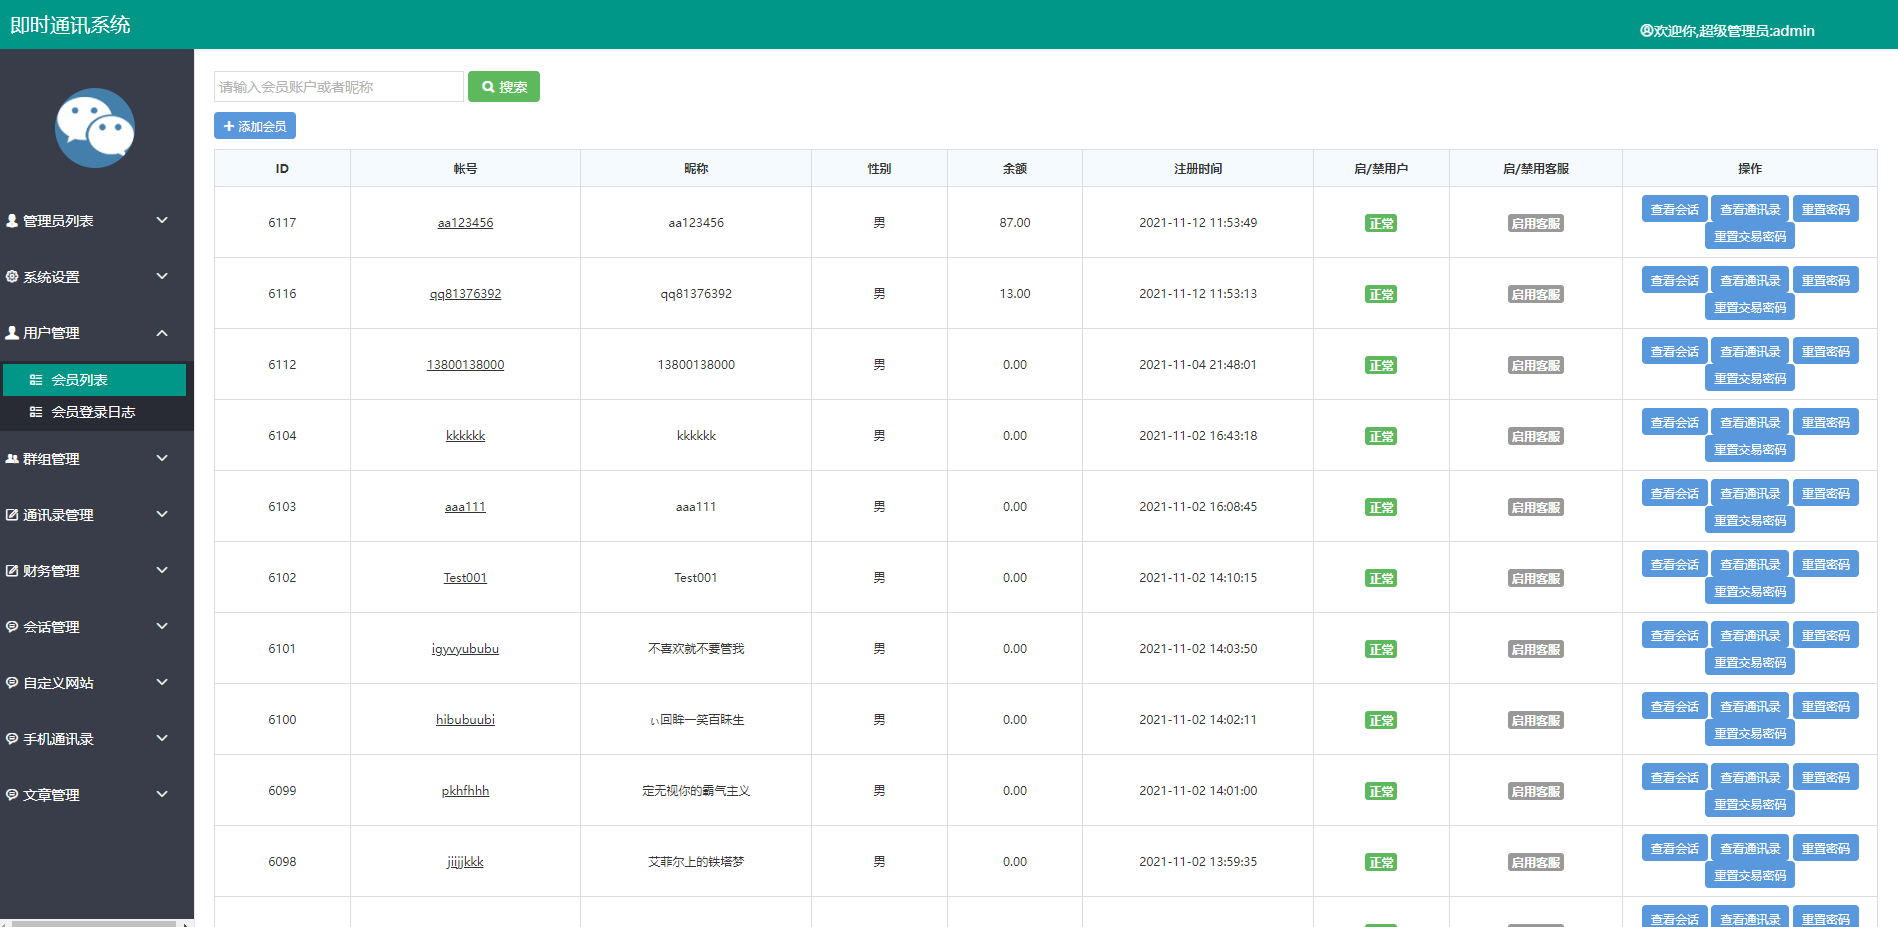1898x927 pixels.
Task: Click the 会员登录日志 list icon
Action: (36, 412)
